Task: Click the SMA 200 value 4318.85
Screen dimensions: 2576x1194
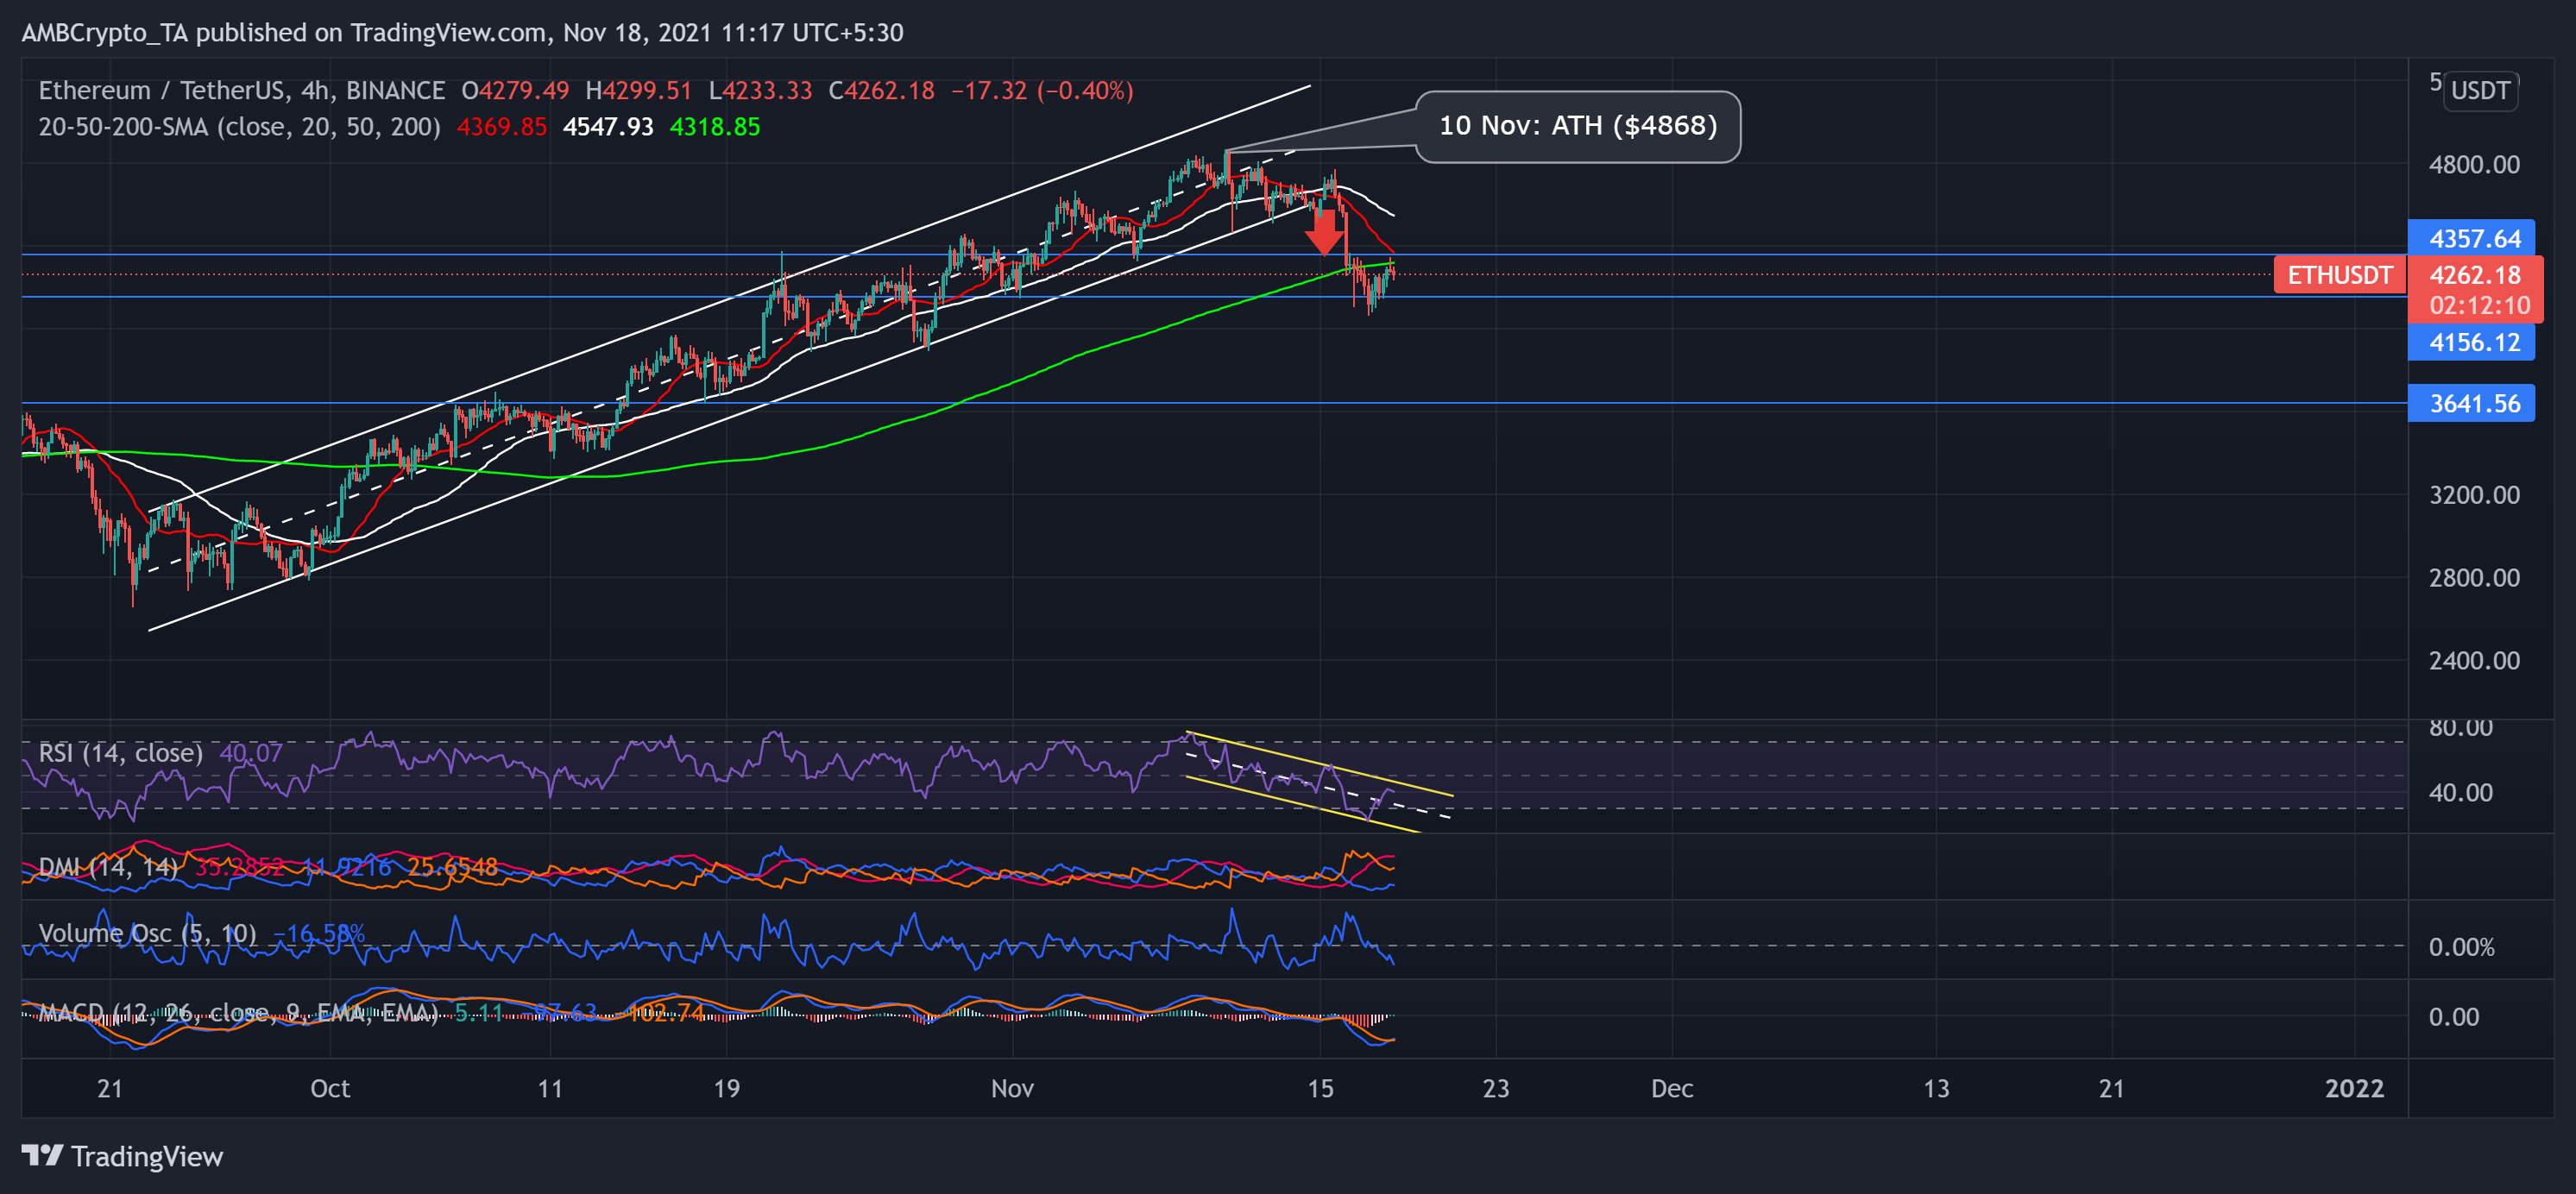Action: [x=714, y=127]
